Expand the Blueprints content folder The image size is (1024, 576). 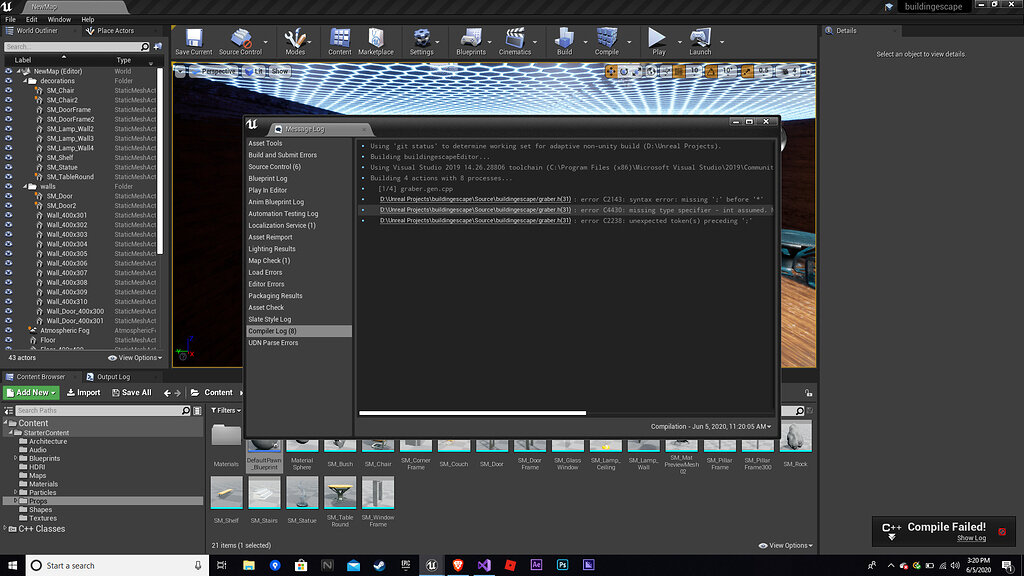[16, 458]
